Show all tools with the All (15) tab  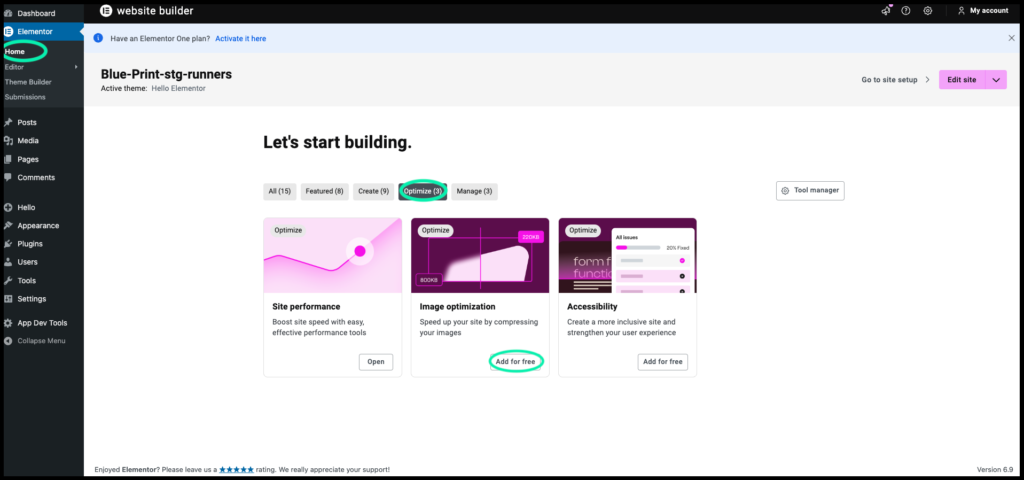pyautogui.click(x=279, y=191)
